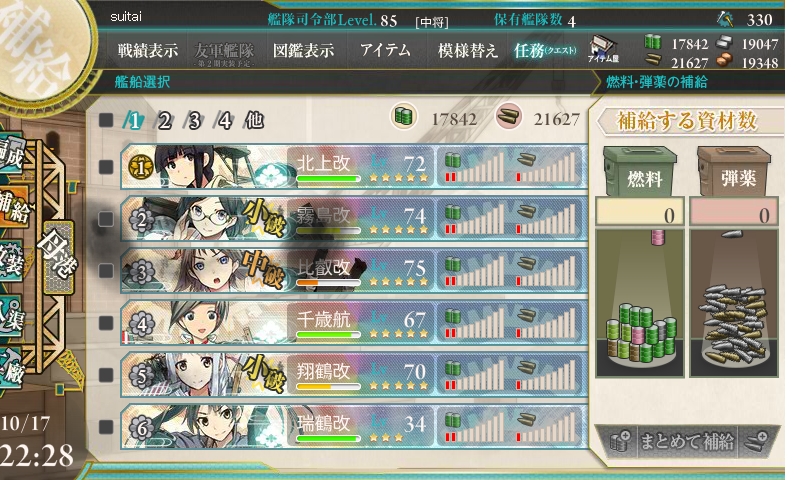Click the 燃料 fuel crate icon

point(640,171)
